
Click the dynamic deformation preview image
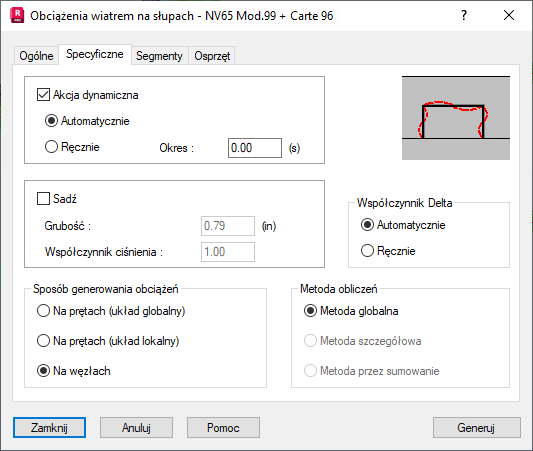pos(455,118)
